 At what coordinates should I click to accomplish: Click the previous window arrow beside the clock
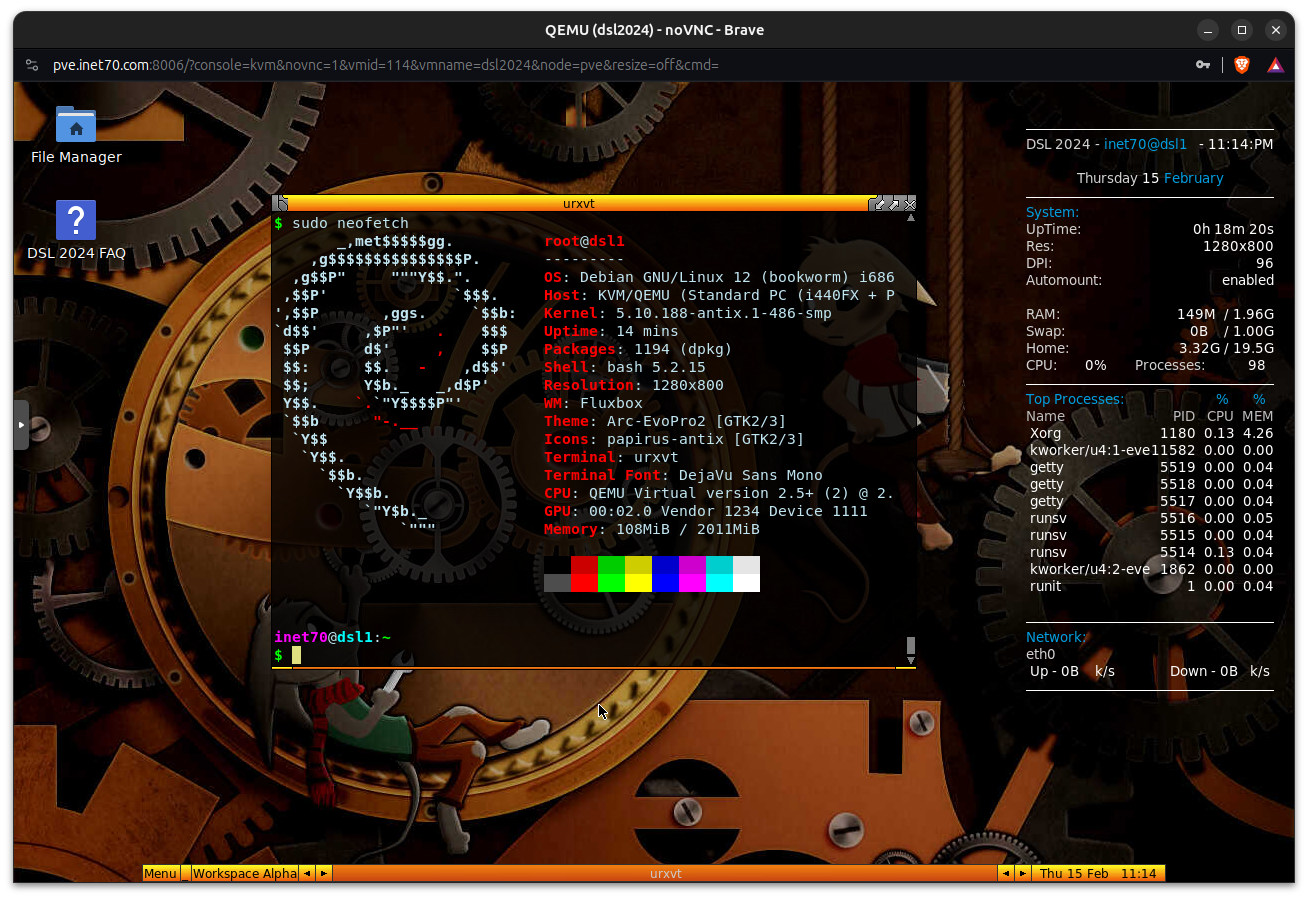1006,873
